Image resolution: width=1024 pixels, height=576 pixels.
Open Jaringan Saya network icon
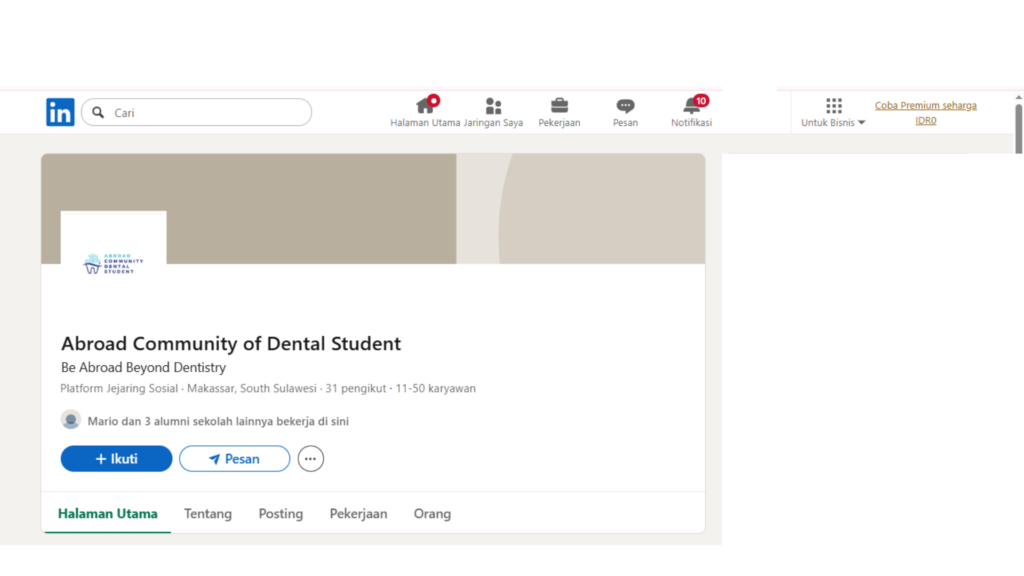pyautogui.click(x=493, y=106)
